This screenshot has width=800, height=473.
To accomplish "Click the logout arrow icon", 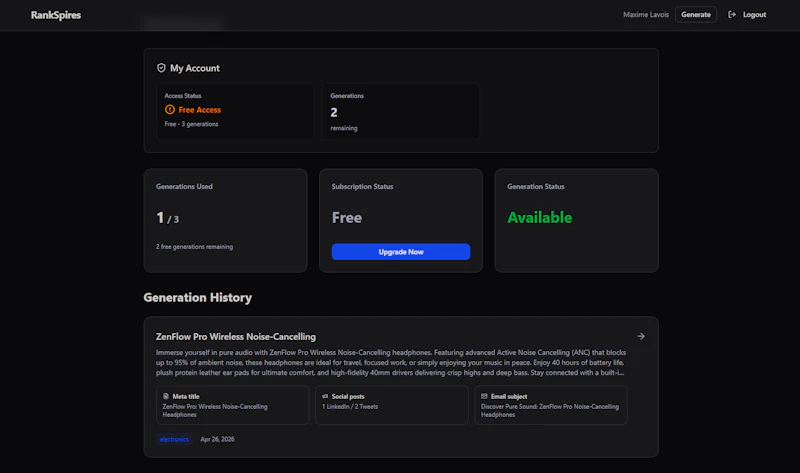I will point(732,14).
